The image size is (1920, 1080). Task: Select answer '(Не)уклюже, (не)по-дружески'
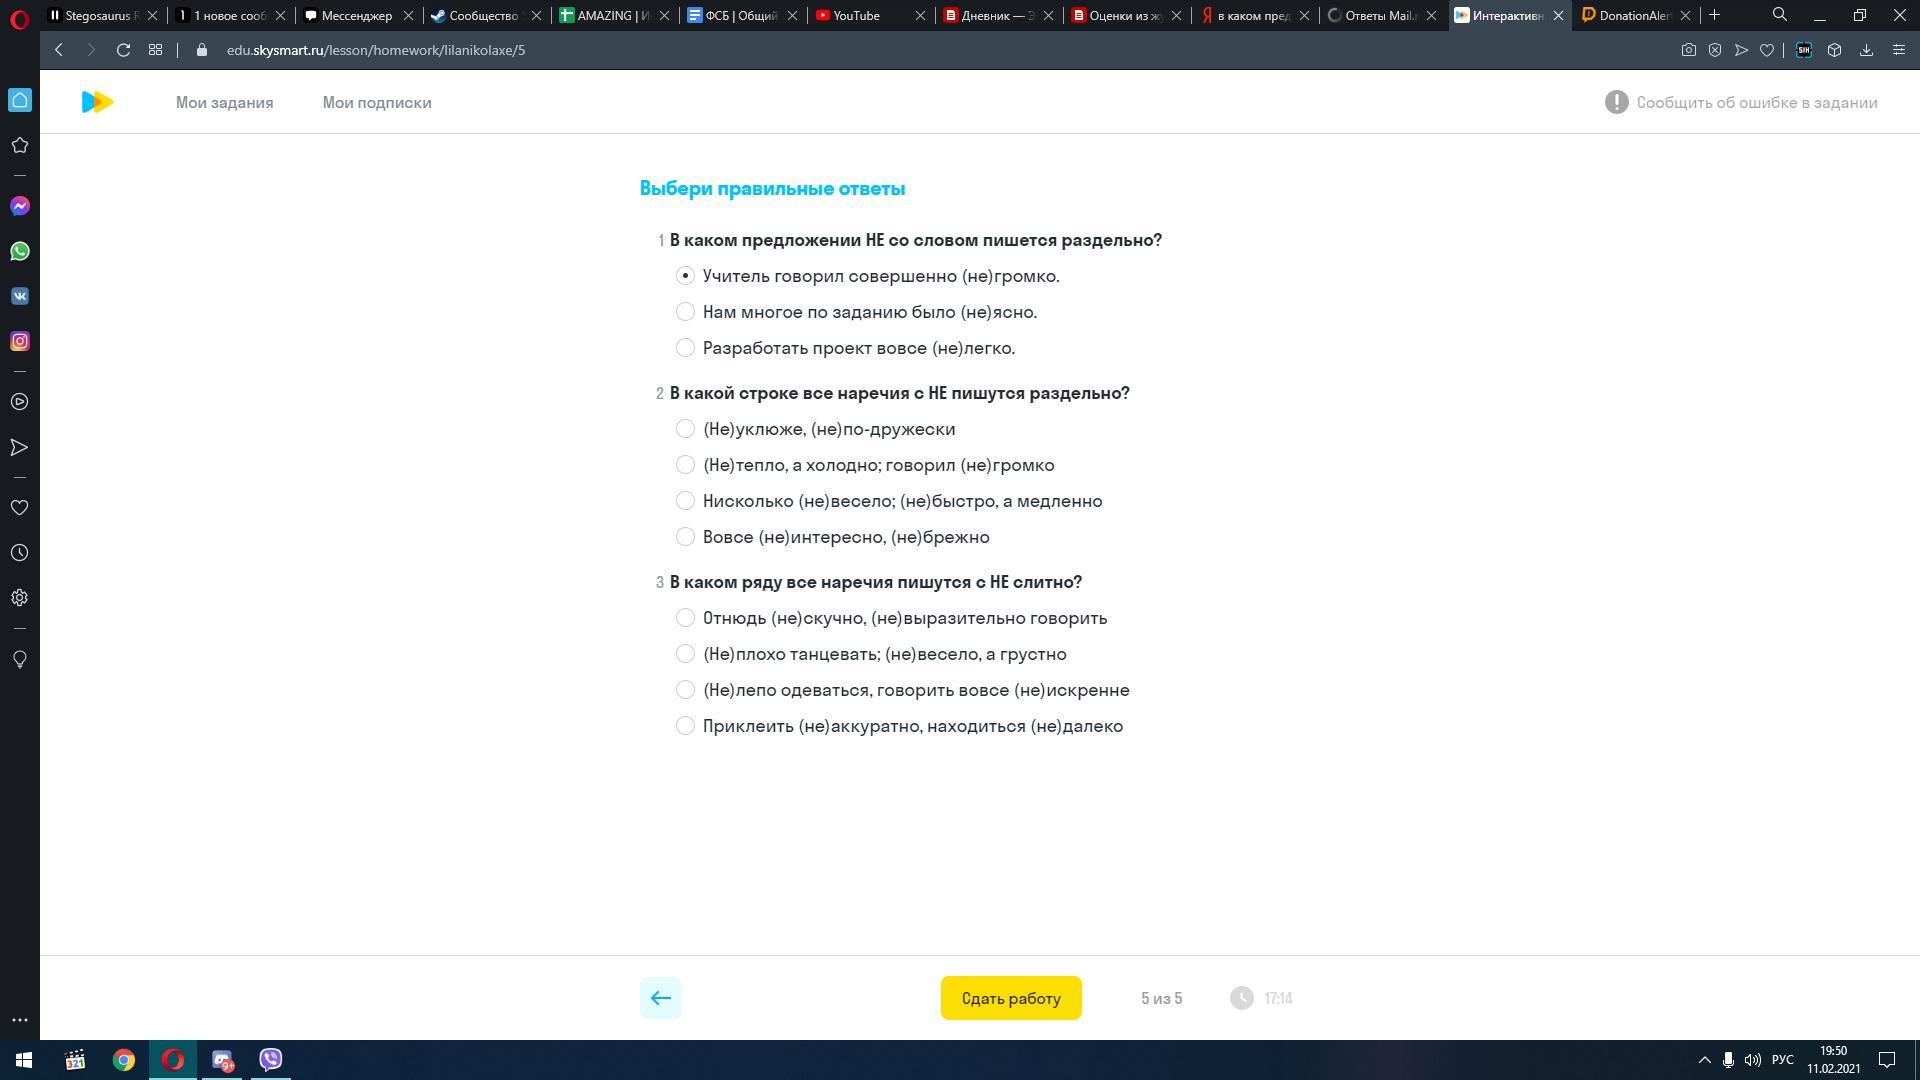pyautogui.click(x=685, y=429)
